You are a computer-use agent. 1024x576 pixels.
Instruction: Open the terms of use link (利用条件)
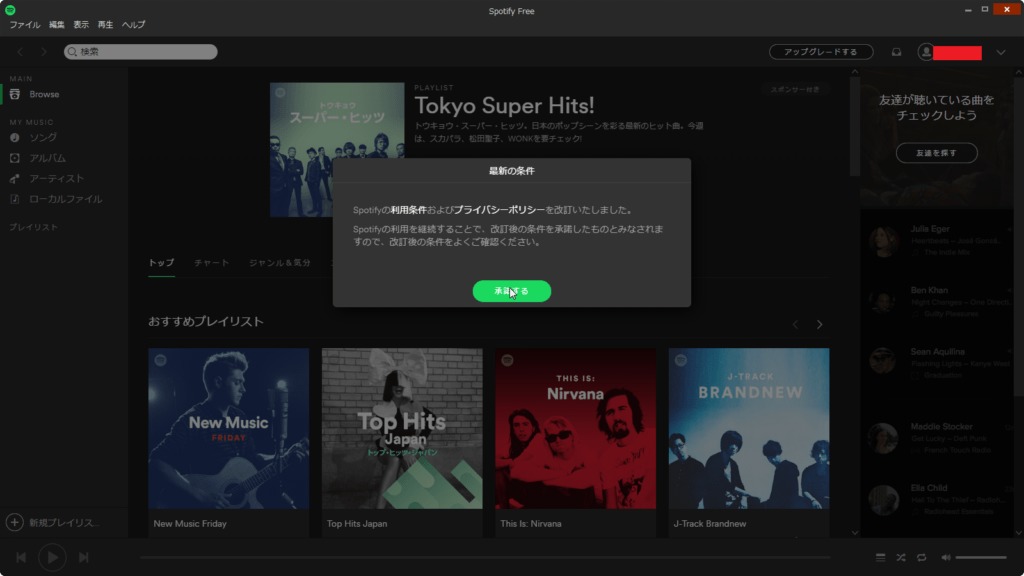408,210
